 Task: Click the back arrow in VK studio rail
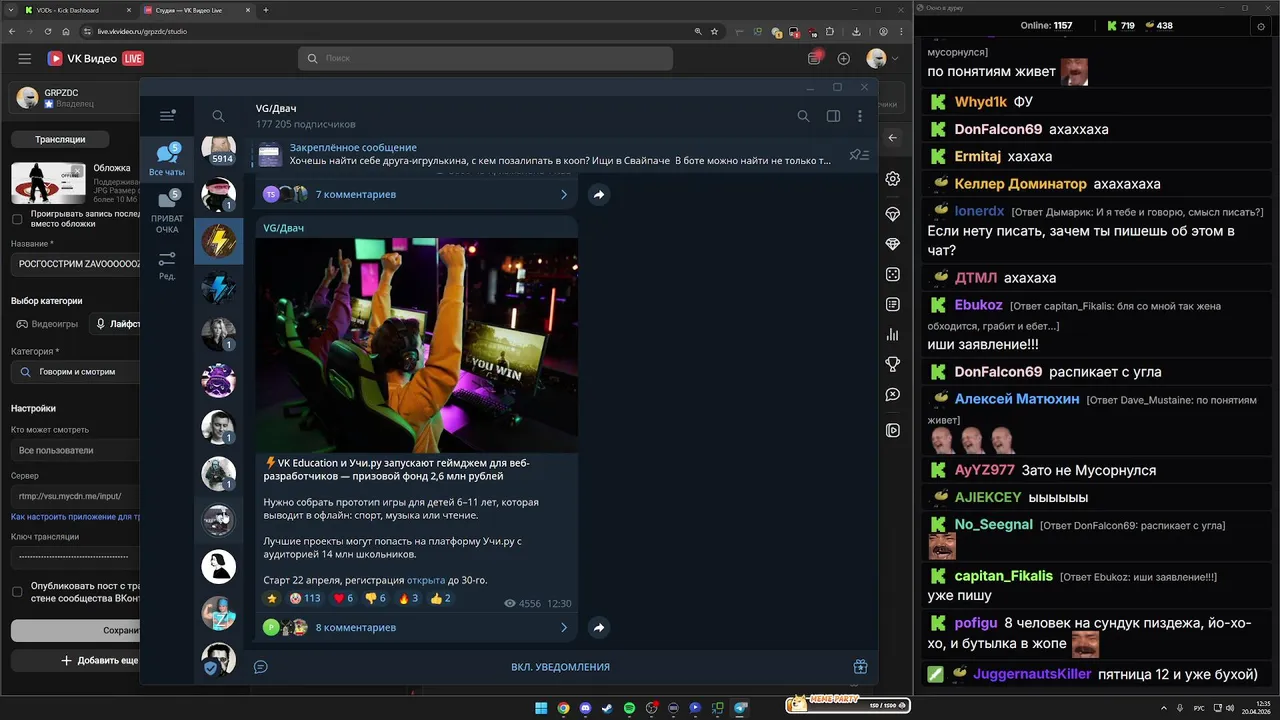(x=893, y=138)
